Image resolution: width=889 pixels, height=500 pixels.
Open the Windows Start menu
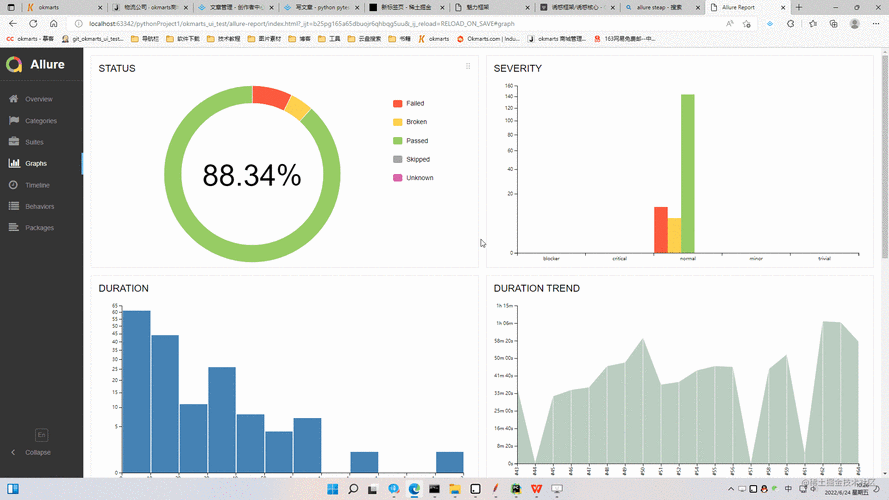331,489
